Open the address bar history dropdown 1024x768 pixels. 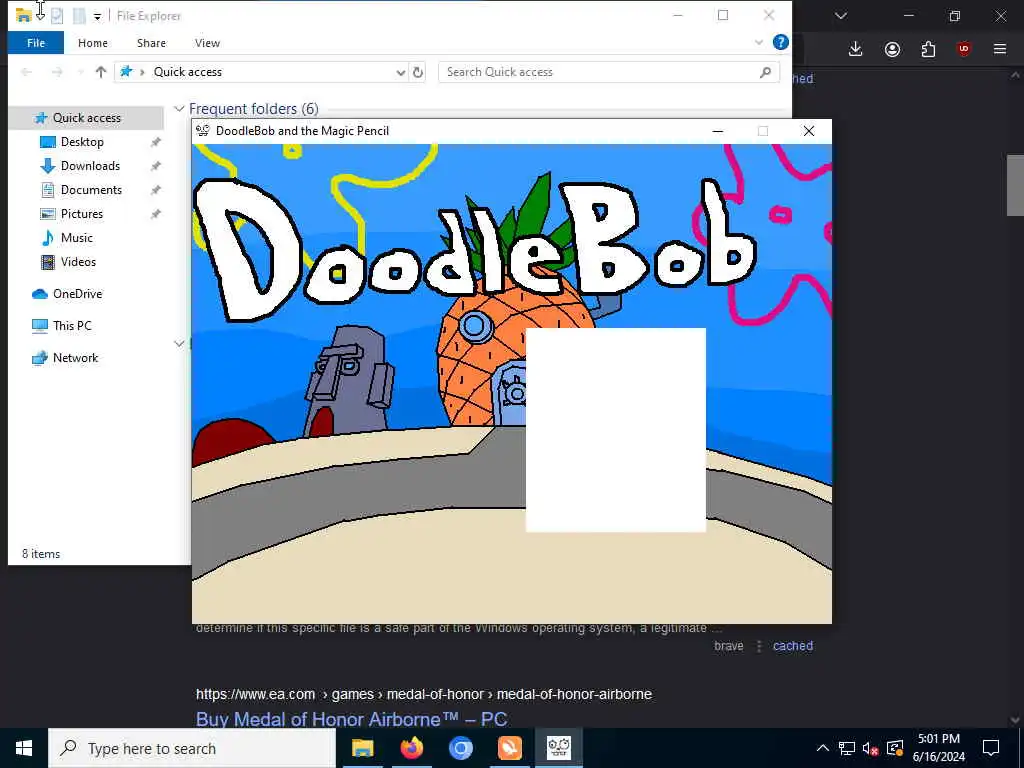tap(400, 72)
